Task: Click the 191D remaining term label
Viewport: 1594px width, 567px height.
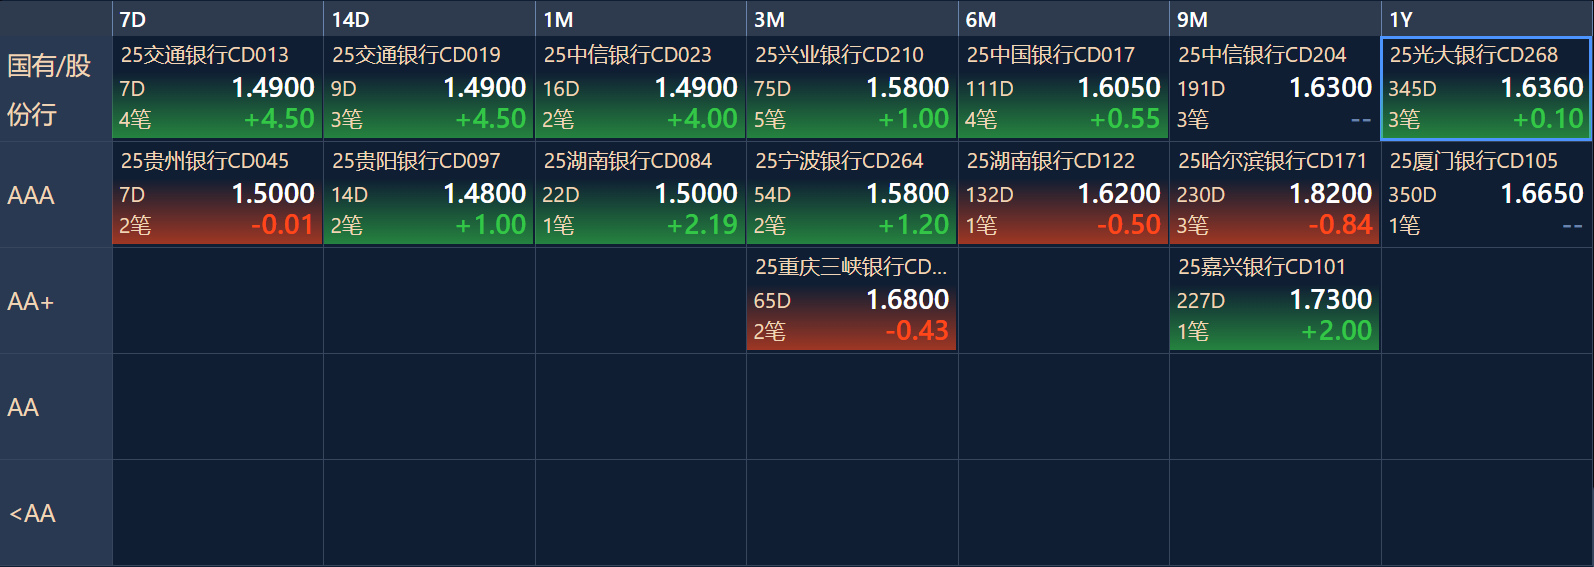Action: pos(1201,89)
